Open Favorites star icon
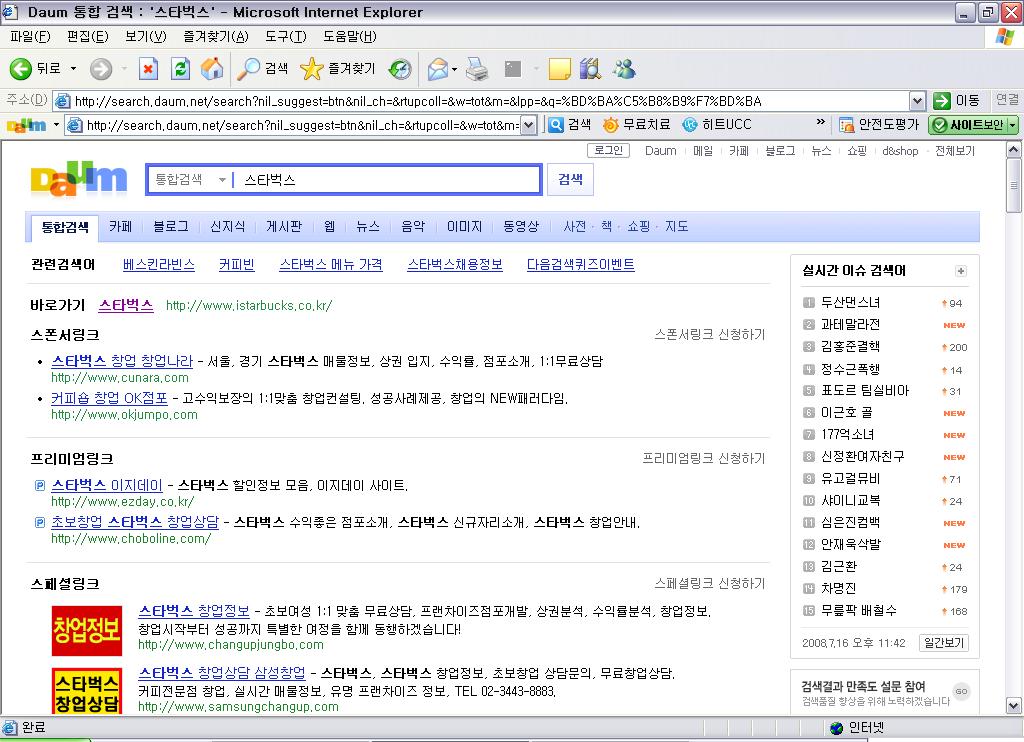1024x742 pixels. click(x=312, y=69)
